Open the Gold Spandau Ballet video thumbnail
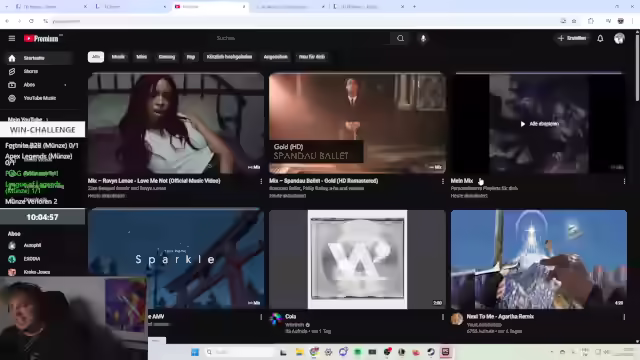This screenshot has width=640, height=360. 357,123
